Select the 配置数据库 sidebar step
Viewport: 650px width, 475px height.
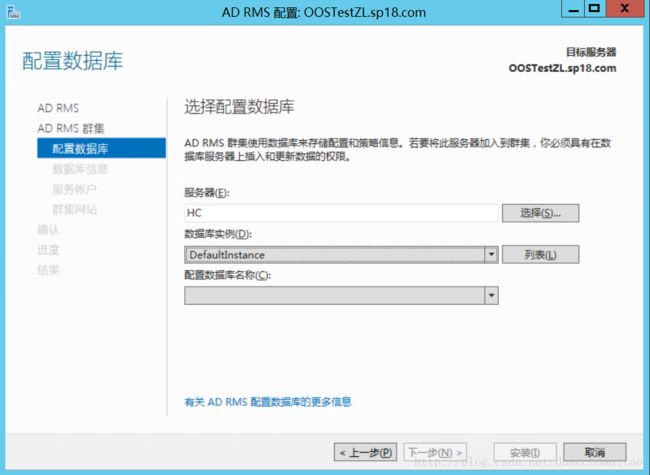[102, 148]
